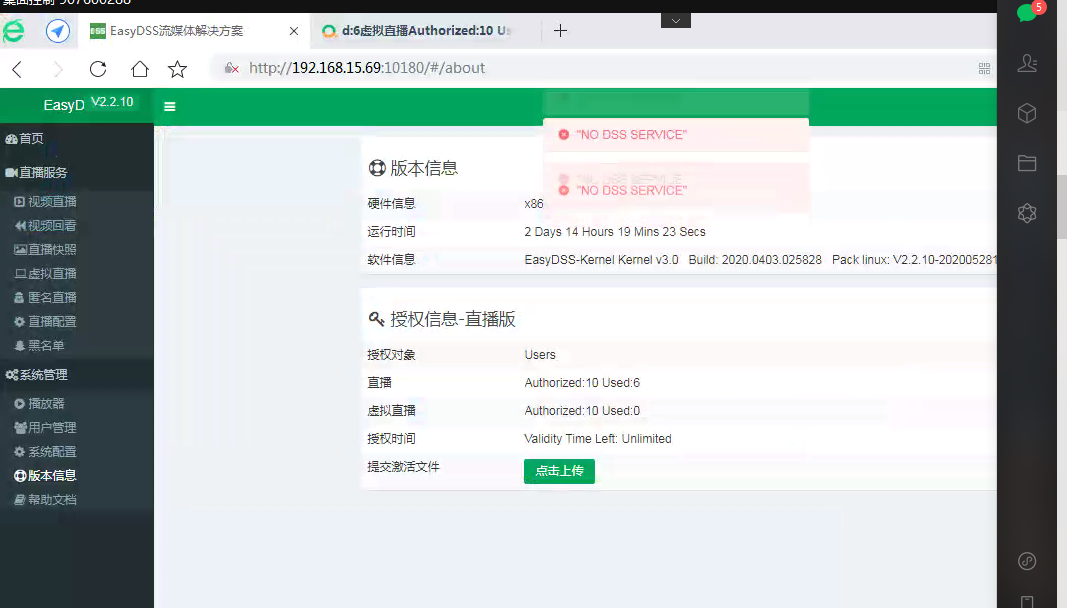This screenshot has width=1067, height=608.
Task: Click the cube icon in right panel
Action: click(1027, 113)
